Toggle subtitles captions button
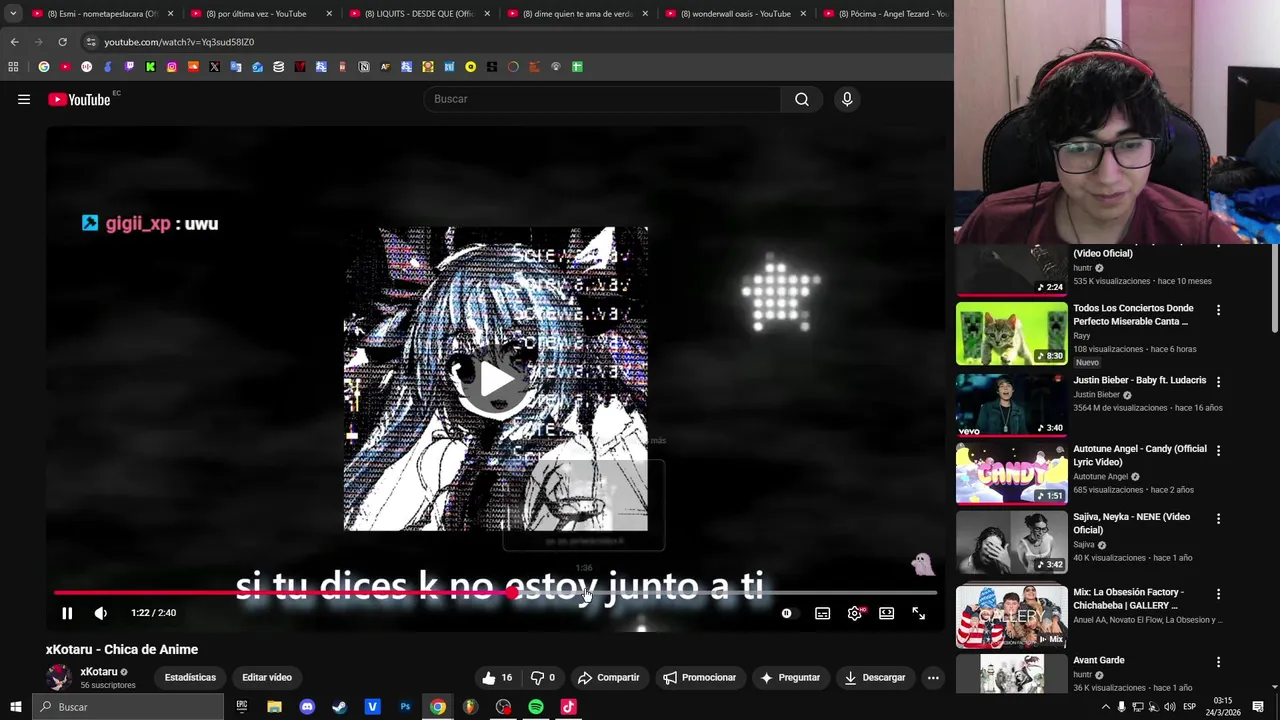Image resolution: width=1280 pixels, height=720 pixels. point(822,613)
